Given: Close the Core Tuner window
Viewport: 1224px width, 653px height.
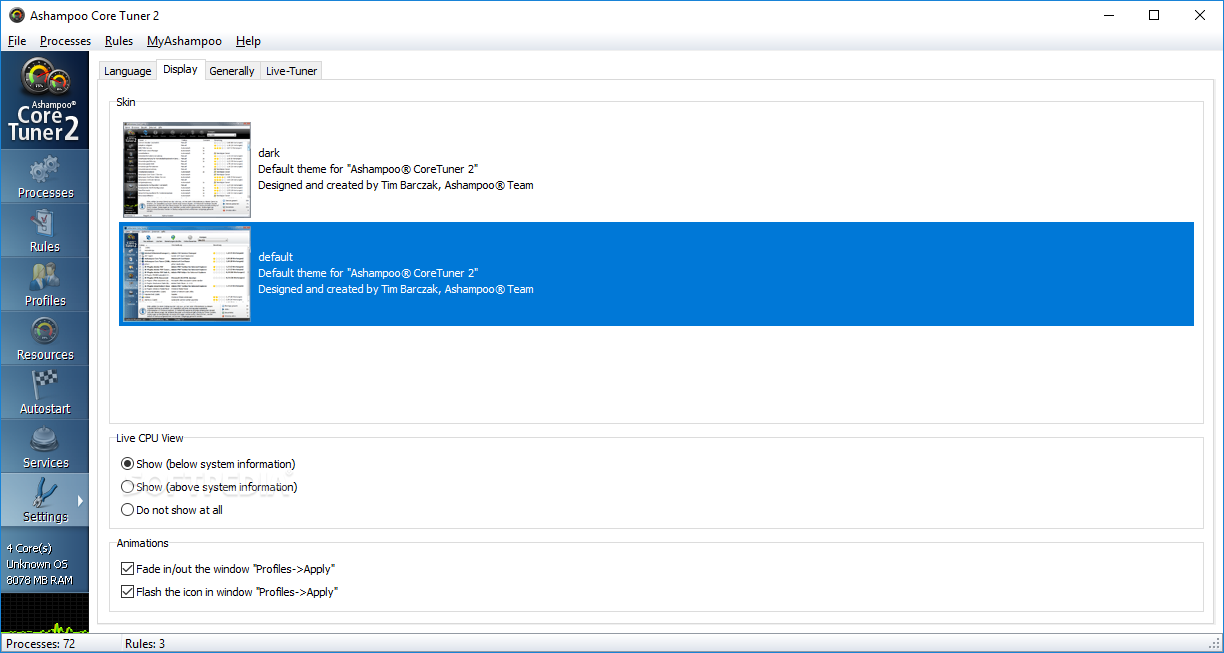Looking at the screenshot, I should coord(1200,15).
